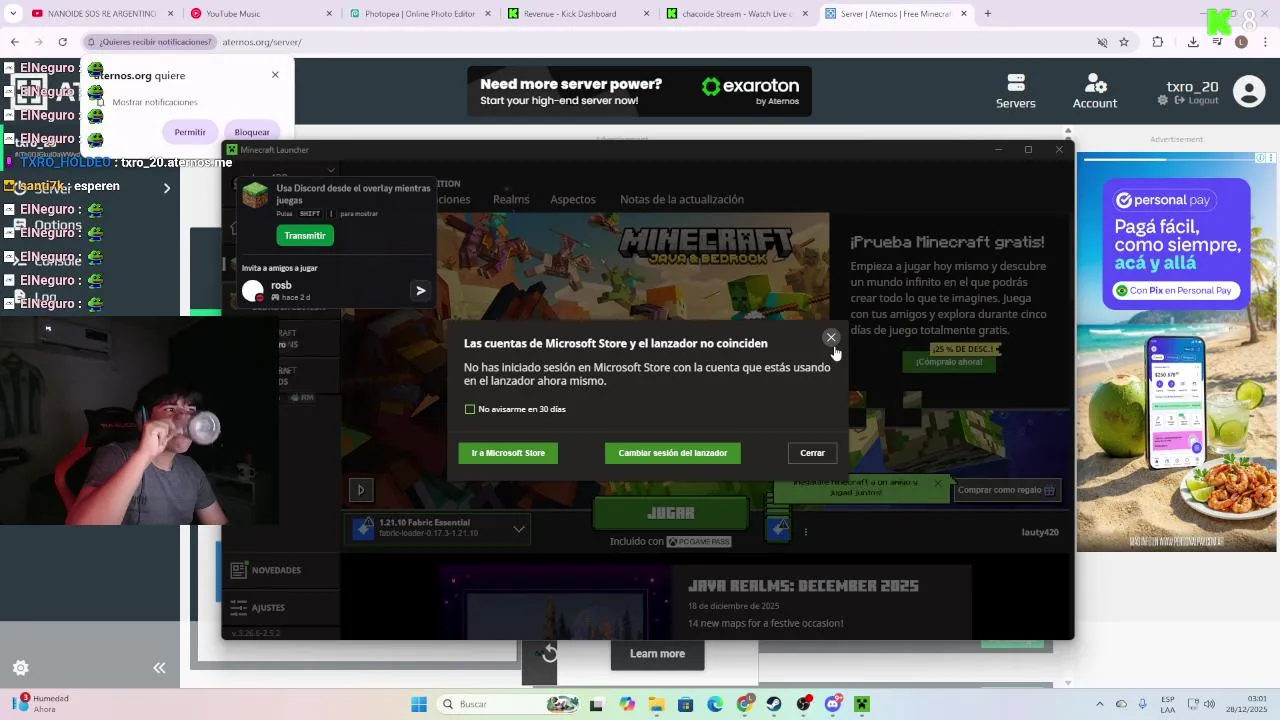Click the green JUGAR button
This screenshot has width=1280, height=720.
[x=670, y=513]
